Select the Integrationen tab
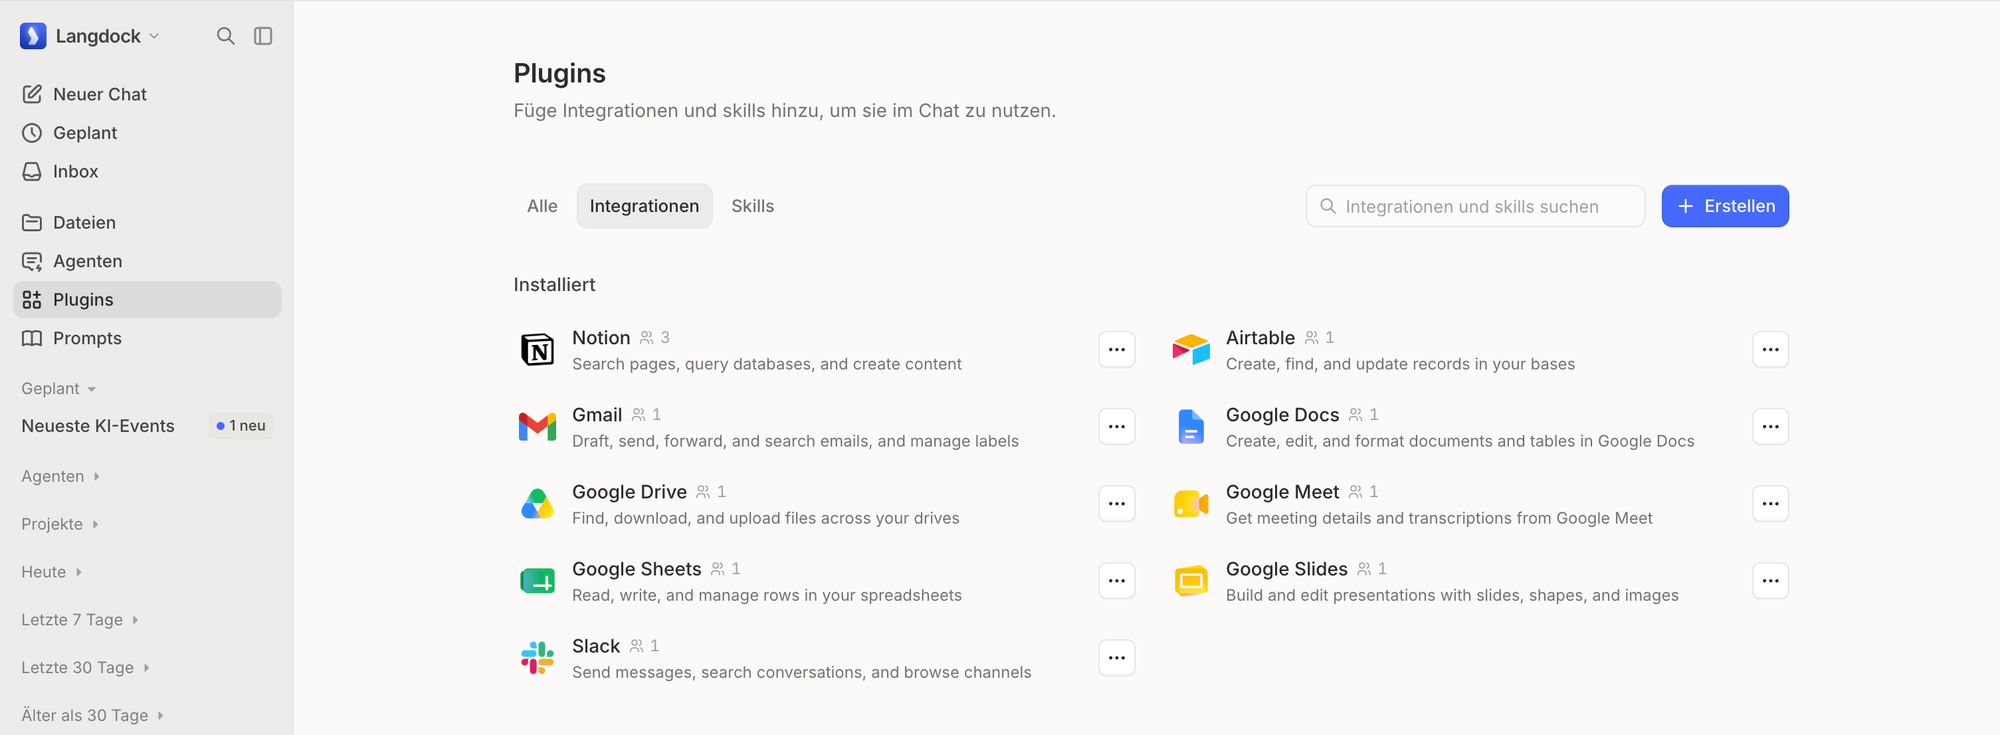Viewport: 2000px width, 735px height. pos(644,206)
